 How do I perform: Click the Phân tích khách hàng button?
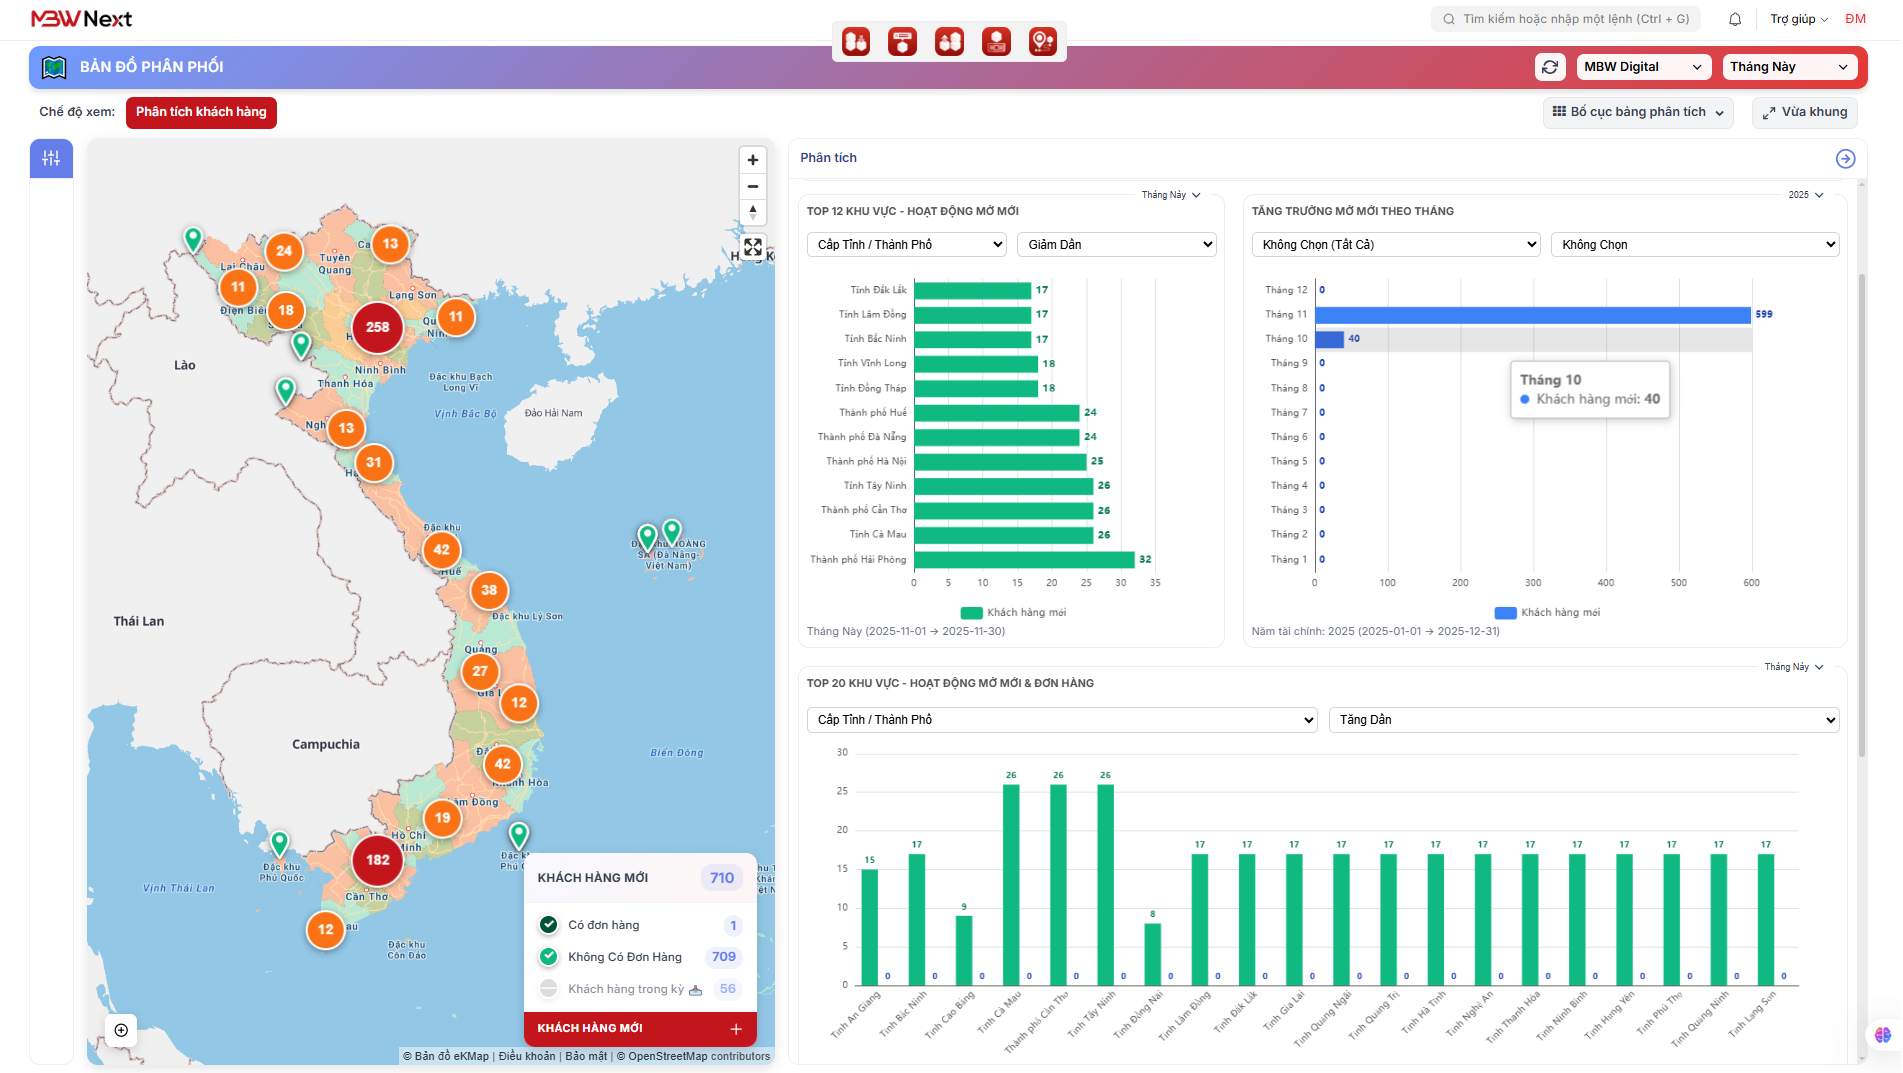[x=201, y=112]
